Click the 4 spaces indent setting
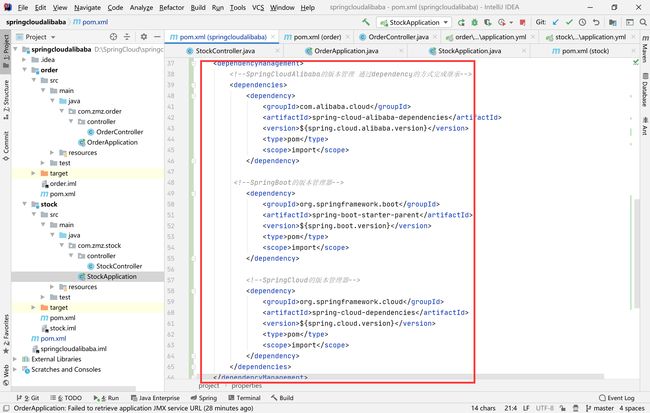 point(632,408)
